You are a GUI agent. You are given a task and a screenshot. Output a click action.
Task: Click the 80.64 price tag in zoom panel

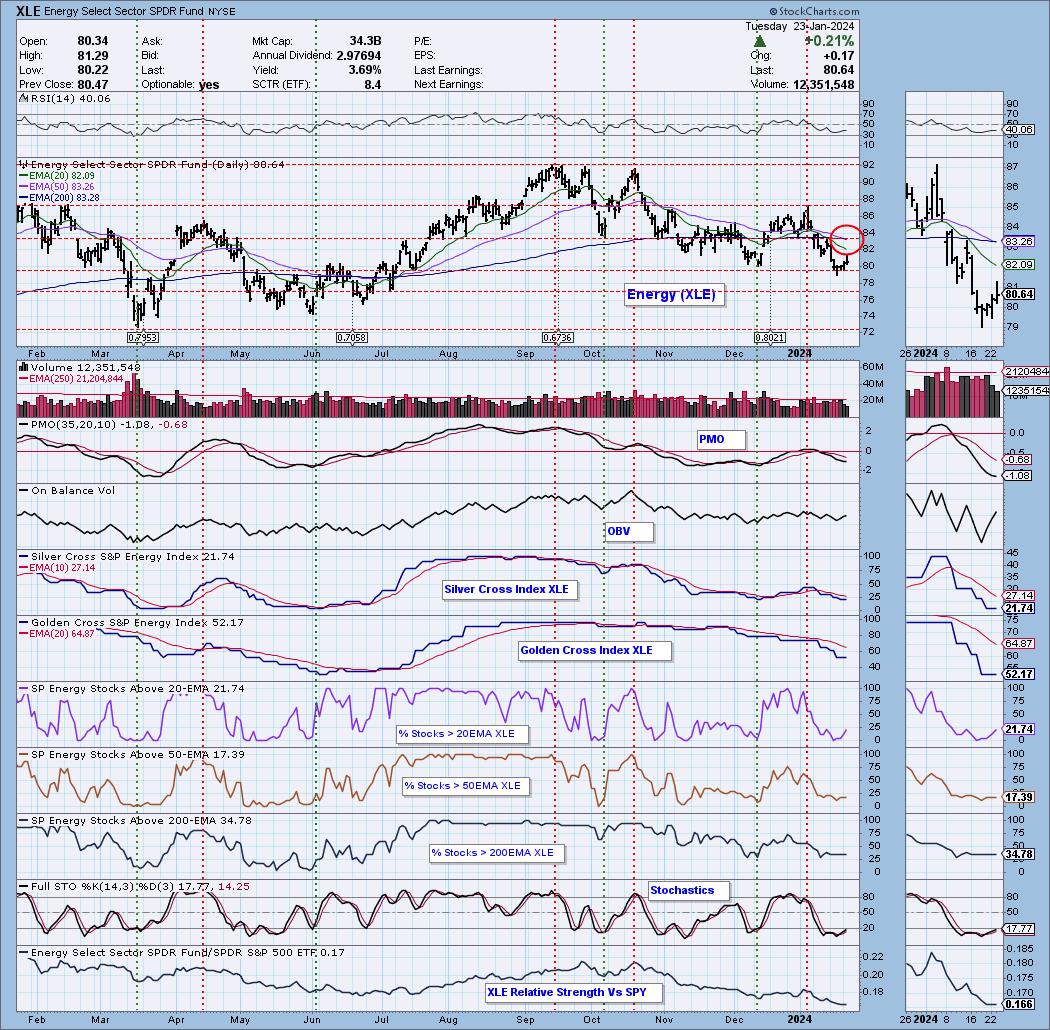1019,294
